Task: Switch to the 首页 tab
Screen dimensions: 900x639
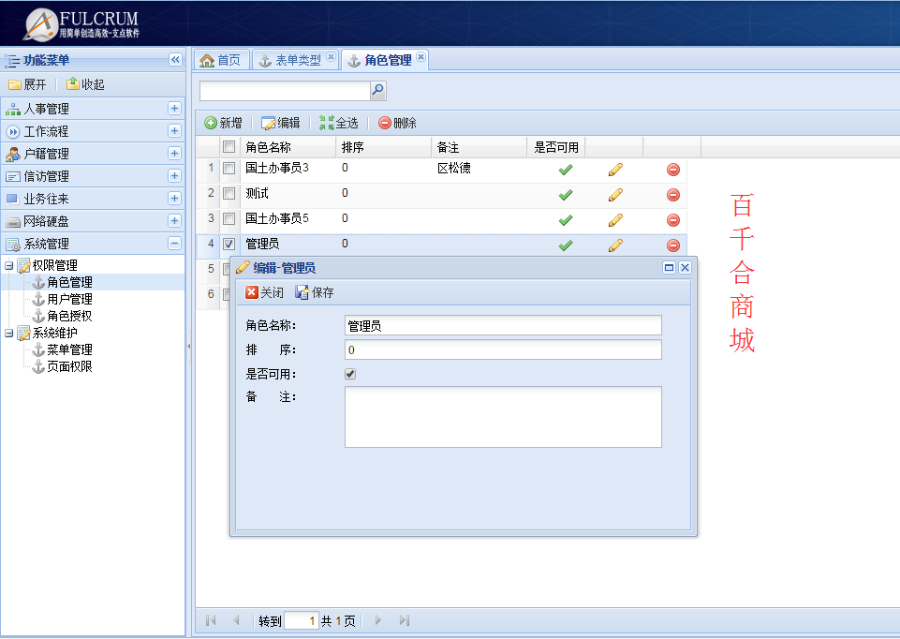Action: (221, 60)
